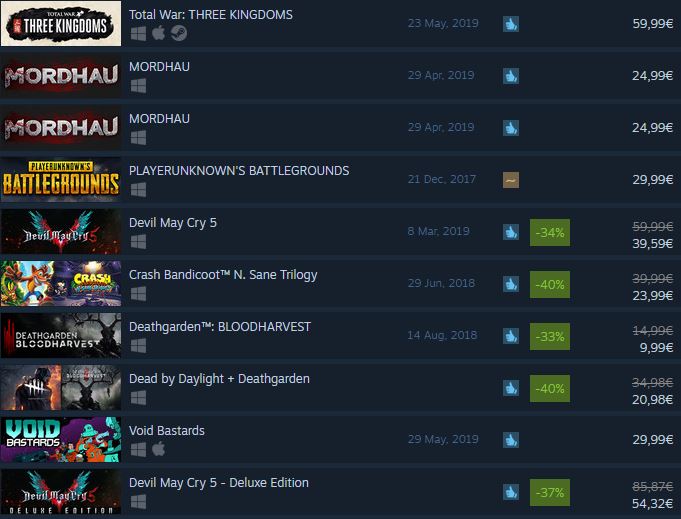Click the Devil May Cry 5 capsule image
Image resolution: width=681 pixels, height=519 pixels.
[x=61, y=231]
